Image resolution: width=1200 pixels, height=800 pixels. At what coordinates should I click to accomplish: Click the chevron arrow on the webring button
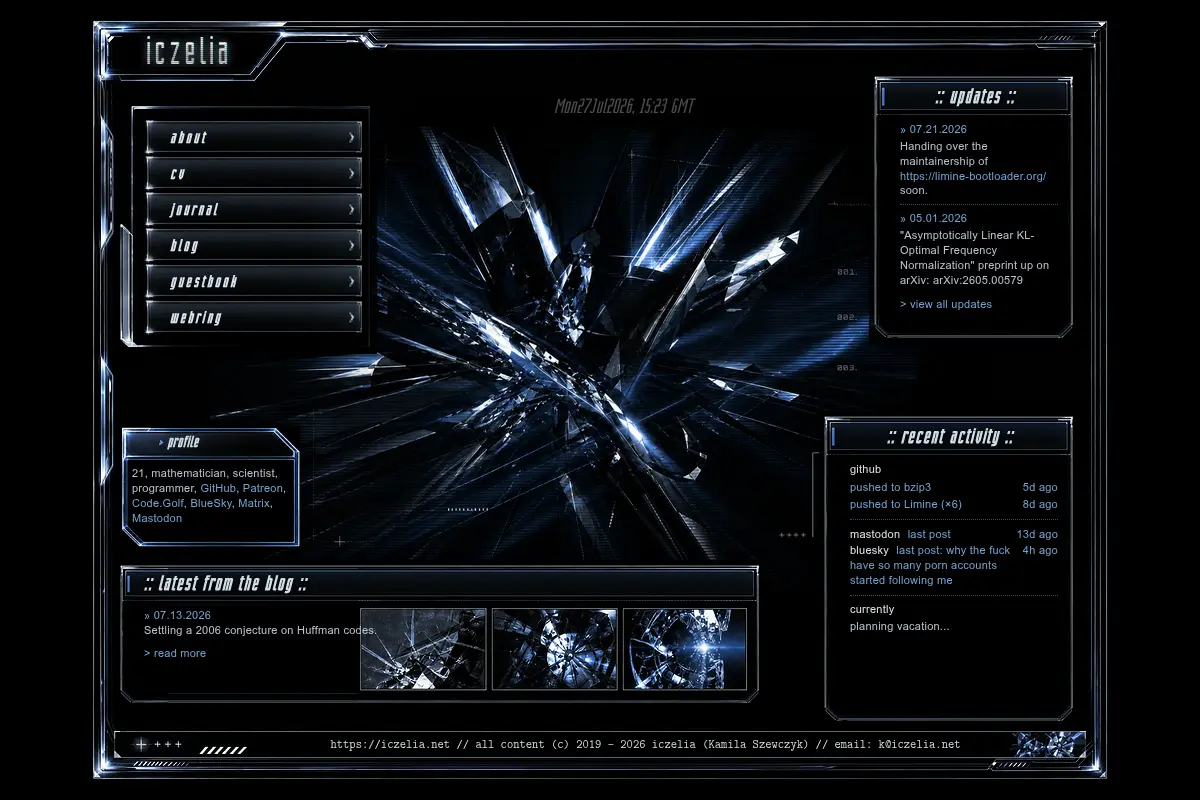(x=351, y=317)
